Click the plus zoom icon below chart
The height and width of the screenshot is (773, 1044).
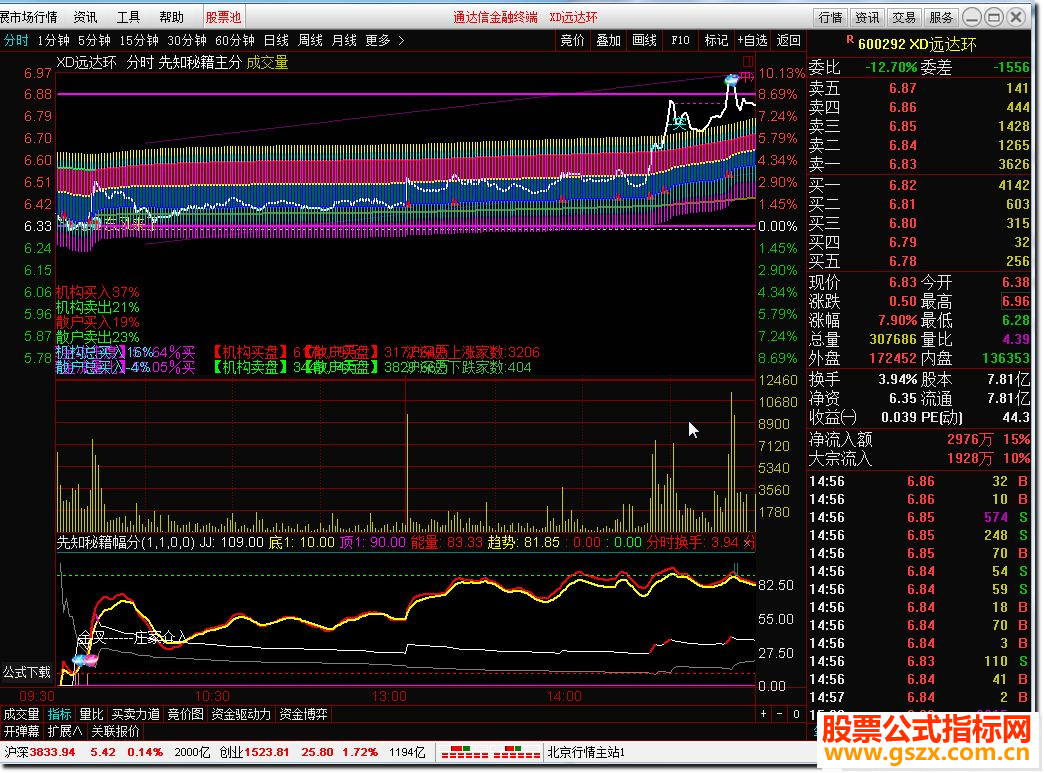[763, 714]
